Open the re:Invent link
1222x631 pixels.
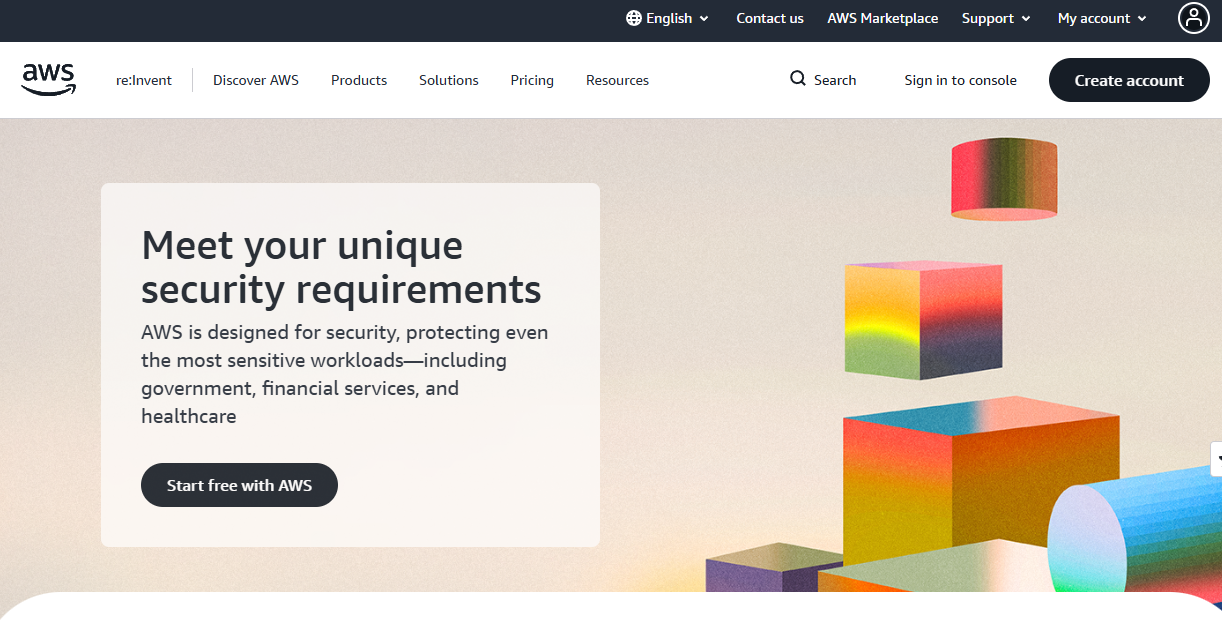click(144, 80)
